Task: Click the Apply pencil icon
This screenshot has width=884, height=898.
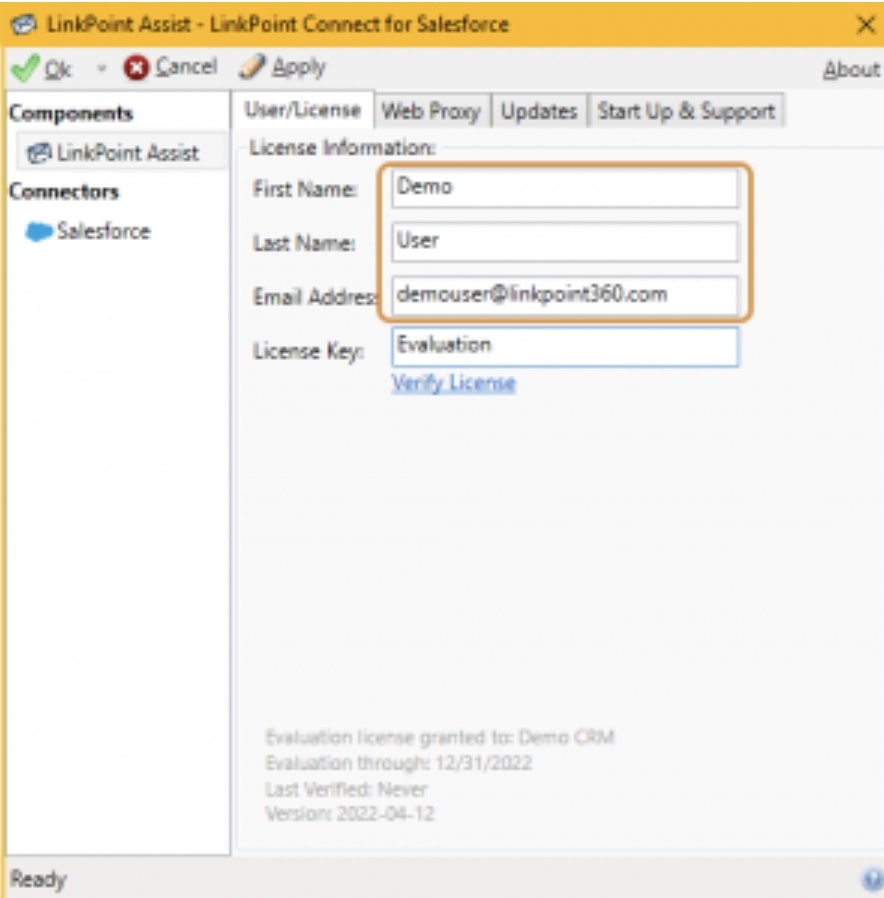Action: 252,67
